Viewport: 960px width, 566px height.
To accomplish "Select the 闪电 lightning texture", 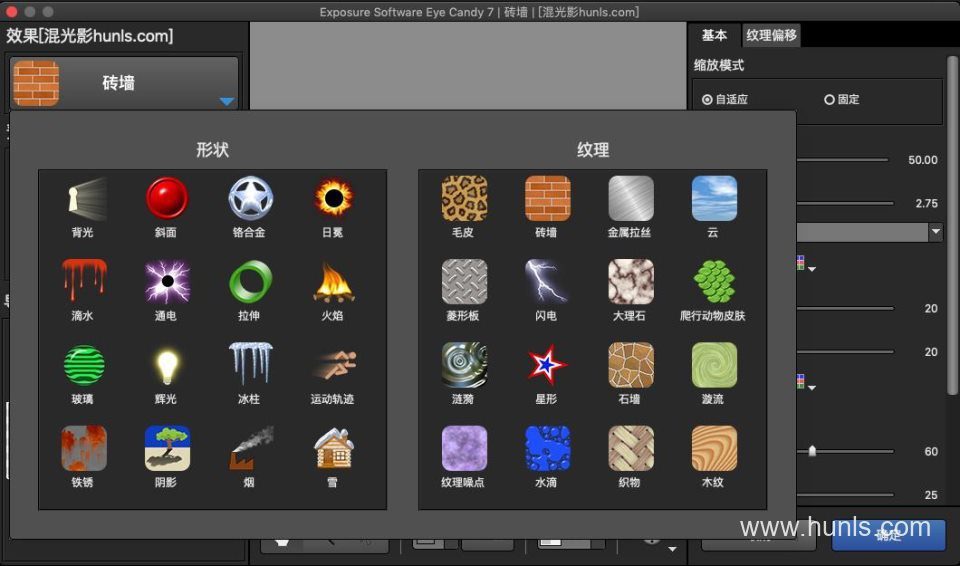I will point(547,282).
